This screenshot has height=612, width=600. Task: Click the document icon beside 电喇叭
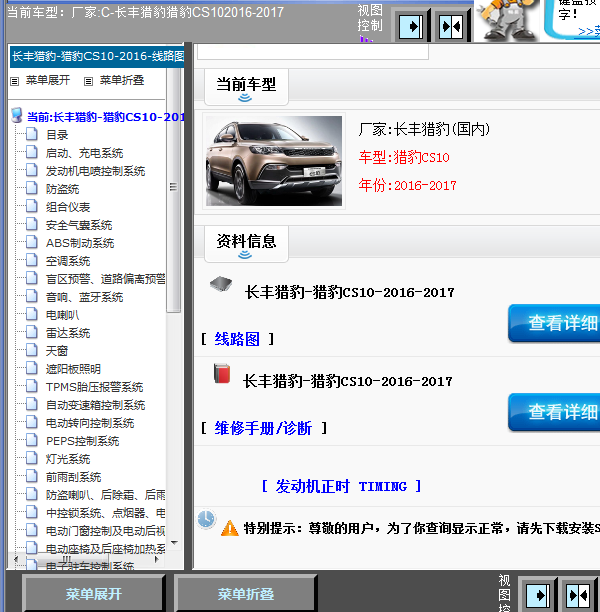(x=32, y=314)
